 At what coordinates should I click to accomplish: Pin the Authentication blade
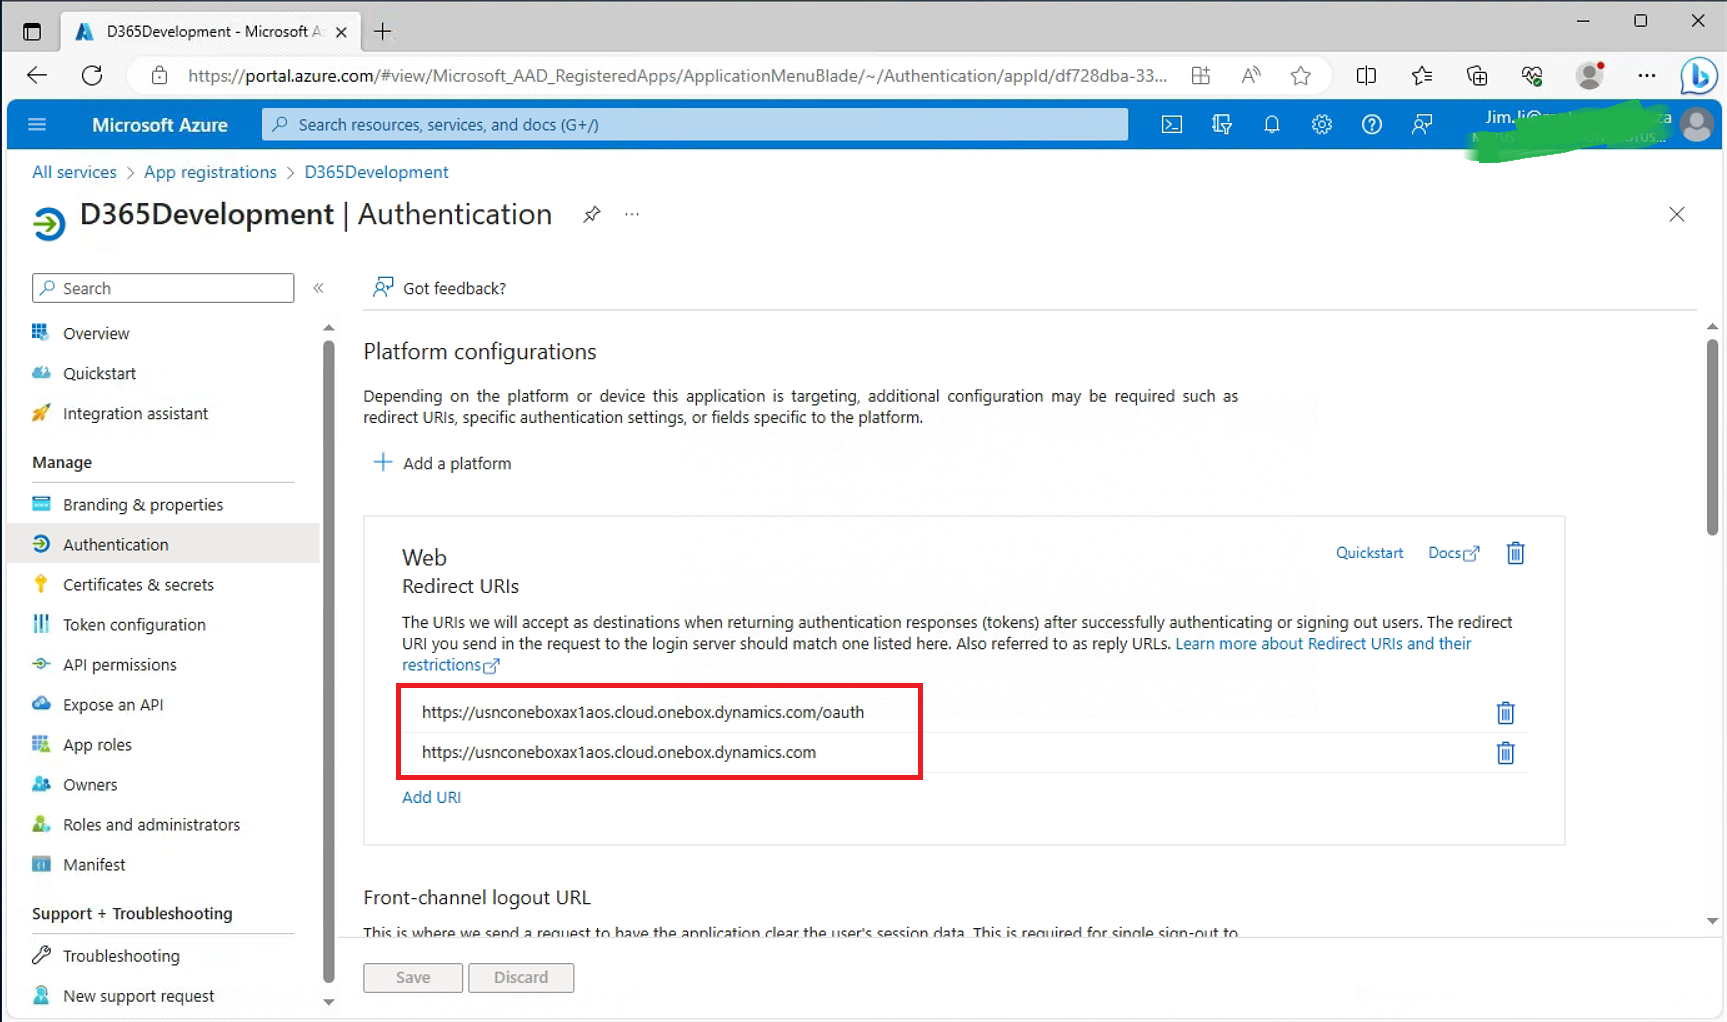point(592,214)
